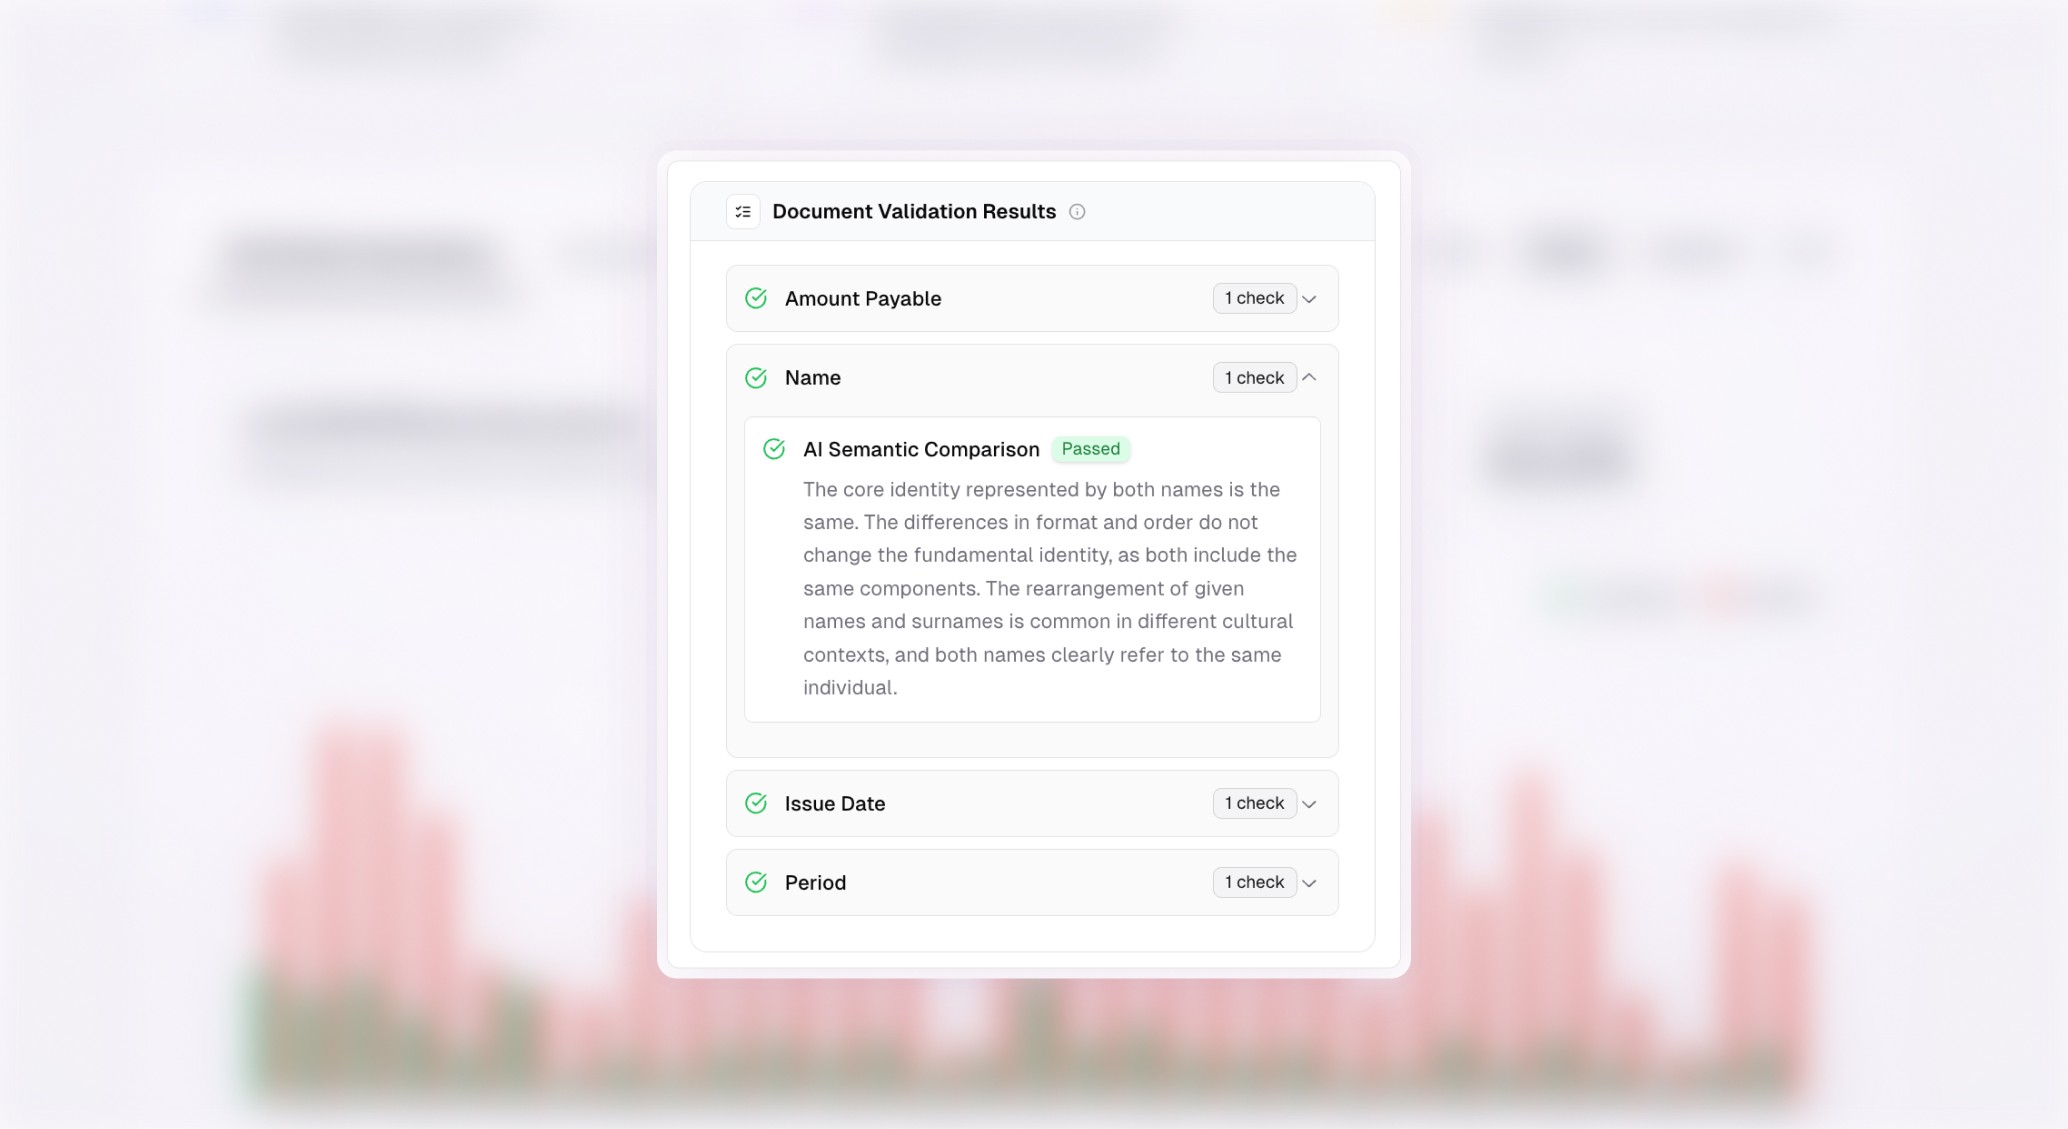
Task: Click the info icon next to the title
Action: click(1077, 211)
